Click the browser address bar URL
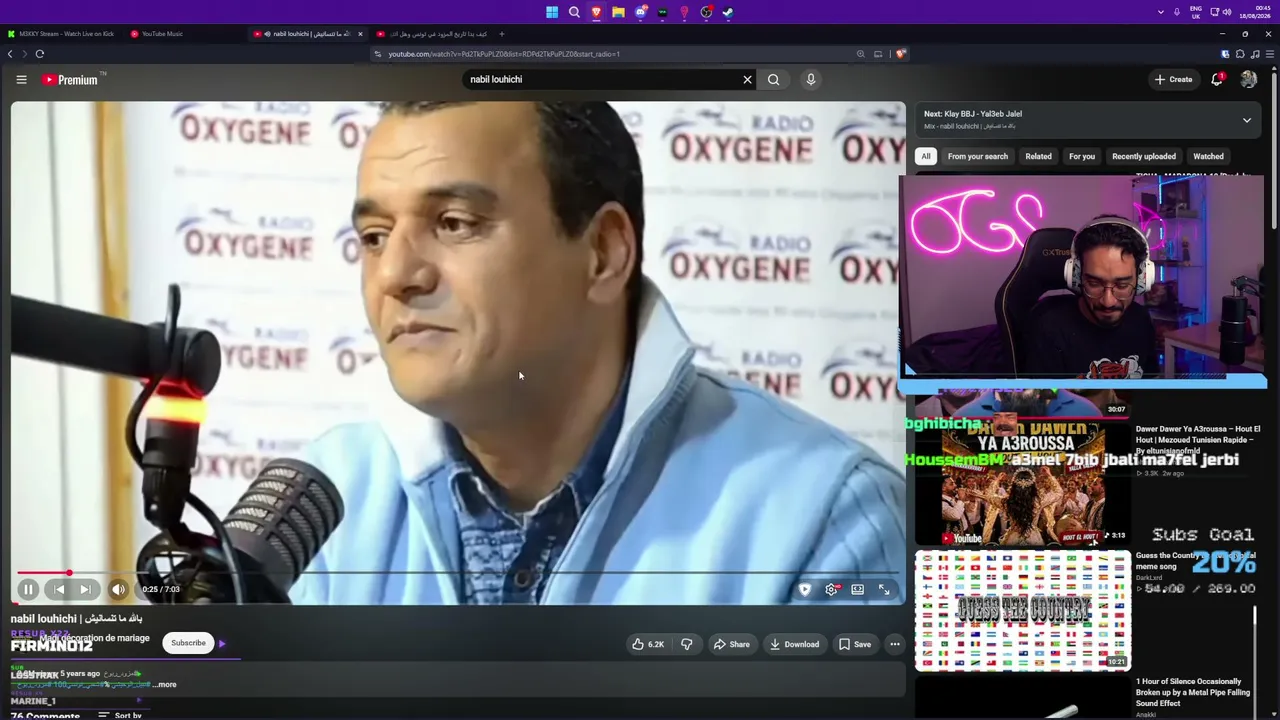Viewport: 1280px width, 720px height. (x=504, y=54)
